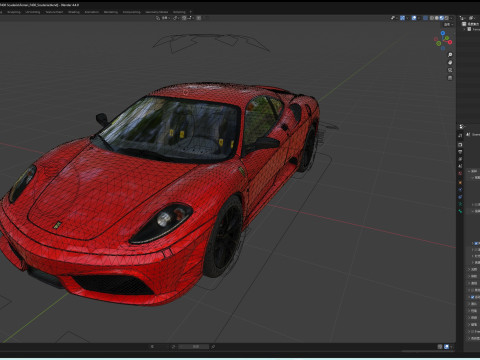Viewport: 480px width, 360px height.
Task: Click the hand pan view button
Action: coord(450,62)
